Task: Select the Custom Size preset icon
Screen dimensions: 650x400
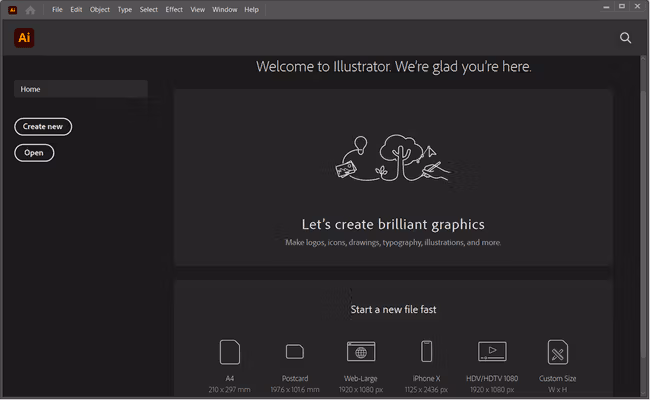Action: click(x=558, y=352)
